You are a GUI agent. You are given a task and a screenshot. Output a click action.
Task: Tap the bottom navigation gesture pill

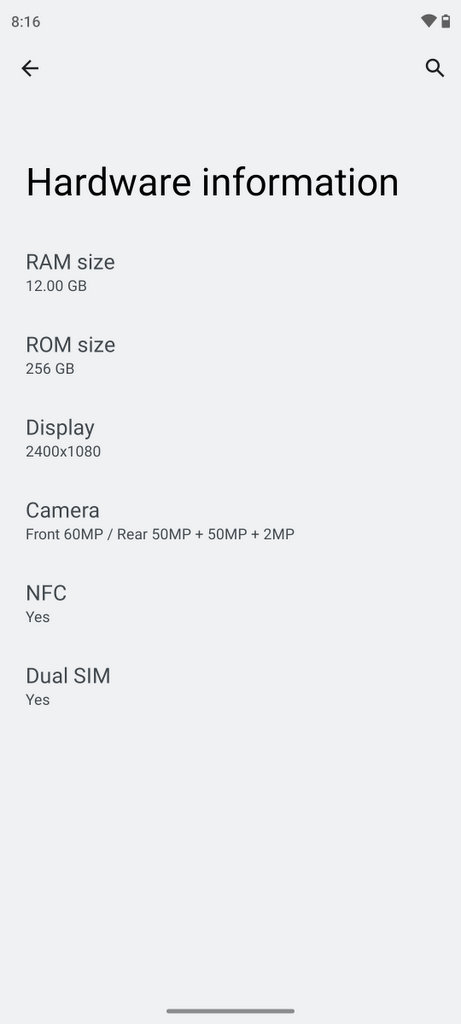(x=230, y=1011)
